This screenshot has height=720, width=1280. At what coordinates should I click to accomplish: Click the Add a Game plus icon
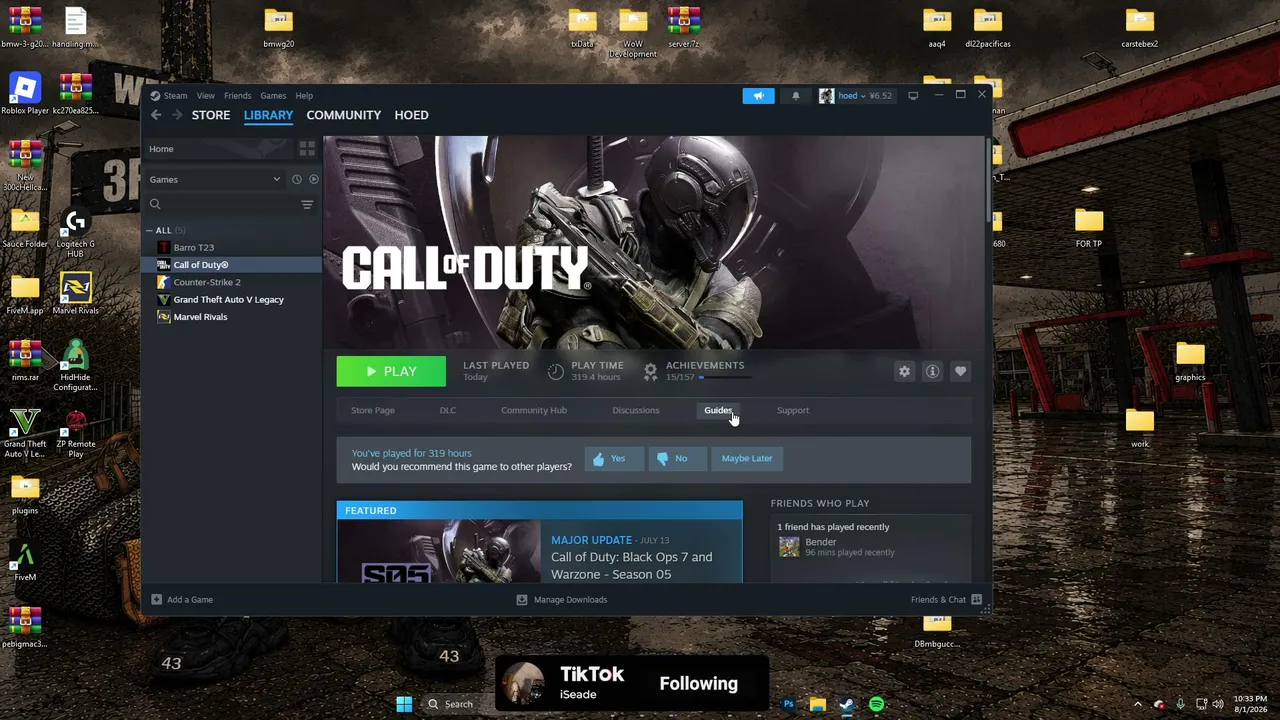tap(156, 600)
